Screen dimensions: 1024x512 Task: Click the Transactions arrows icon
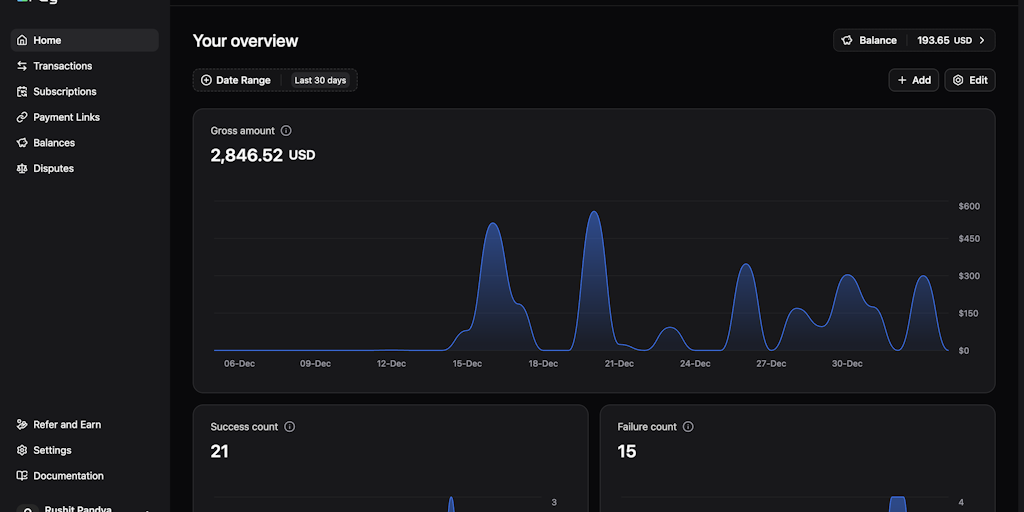(22, 66)
